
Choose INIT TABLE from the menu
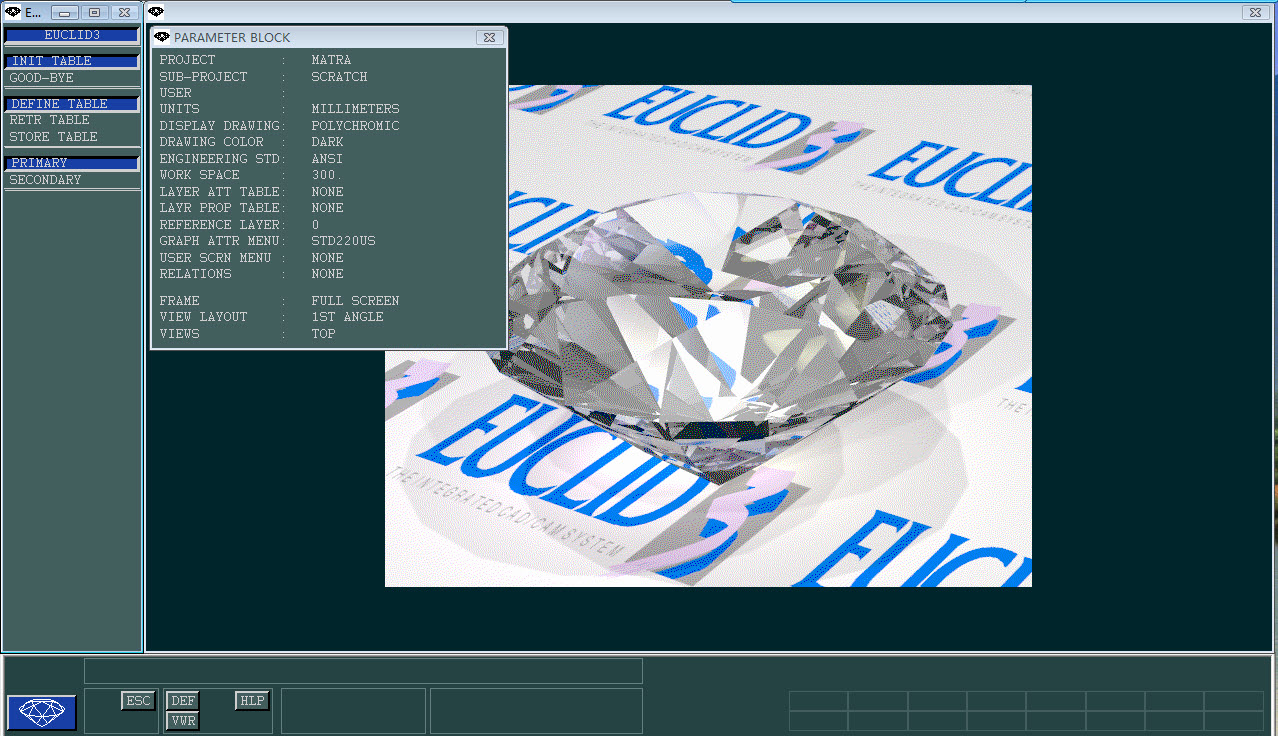click(x=72, y=61)
